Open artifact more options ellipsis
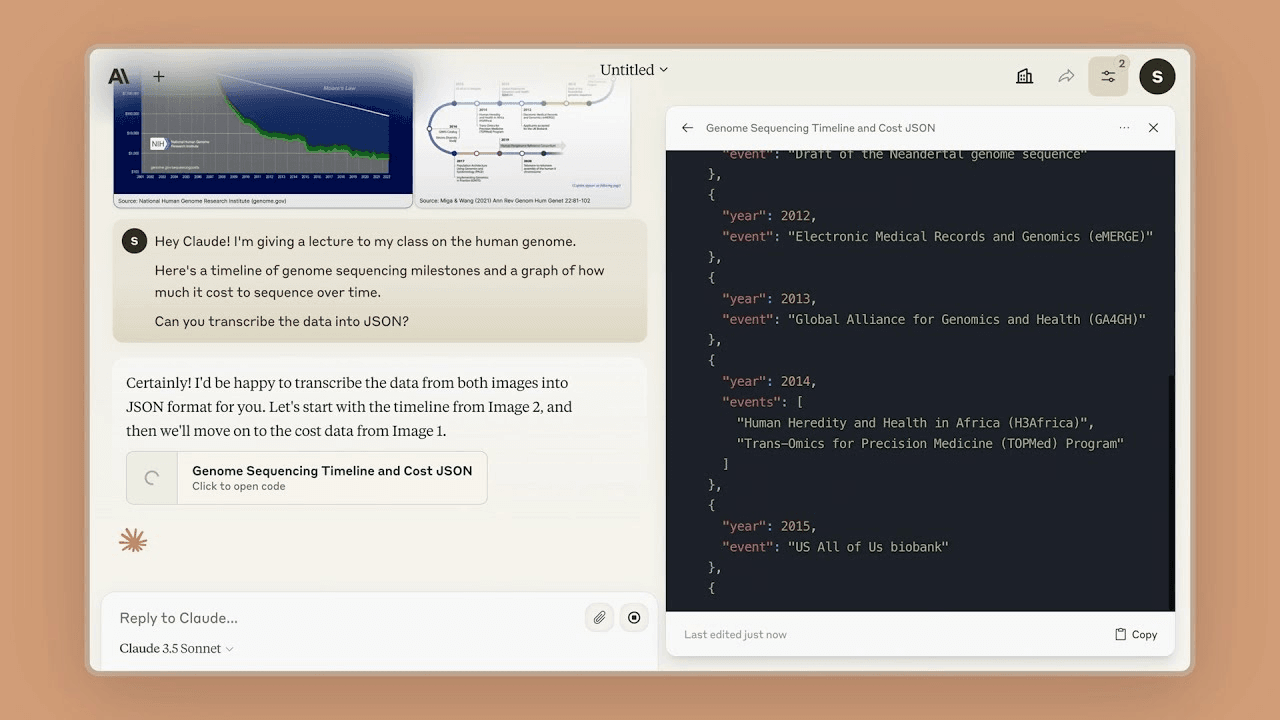1280x720 pixels. 1124,128
